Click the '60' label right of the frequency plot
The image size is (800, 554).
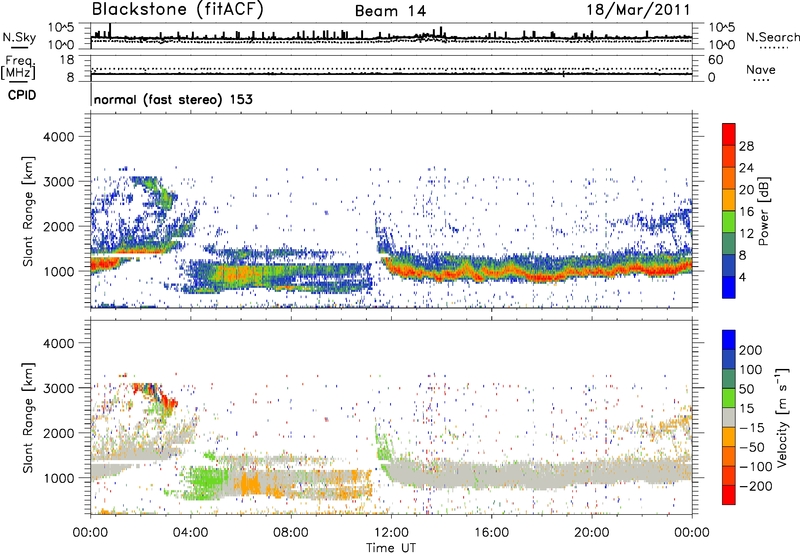[x=715, y=60]
